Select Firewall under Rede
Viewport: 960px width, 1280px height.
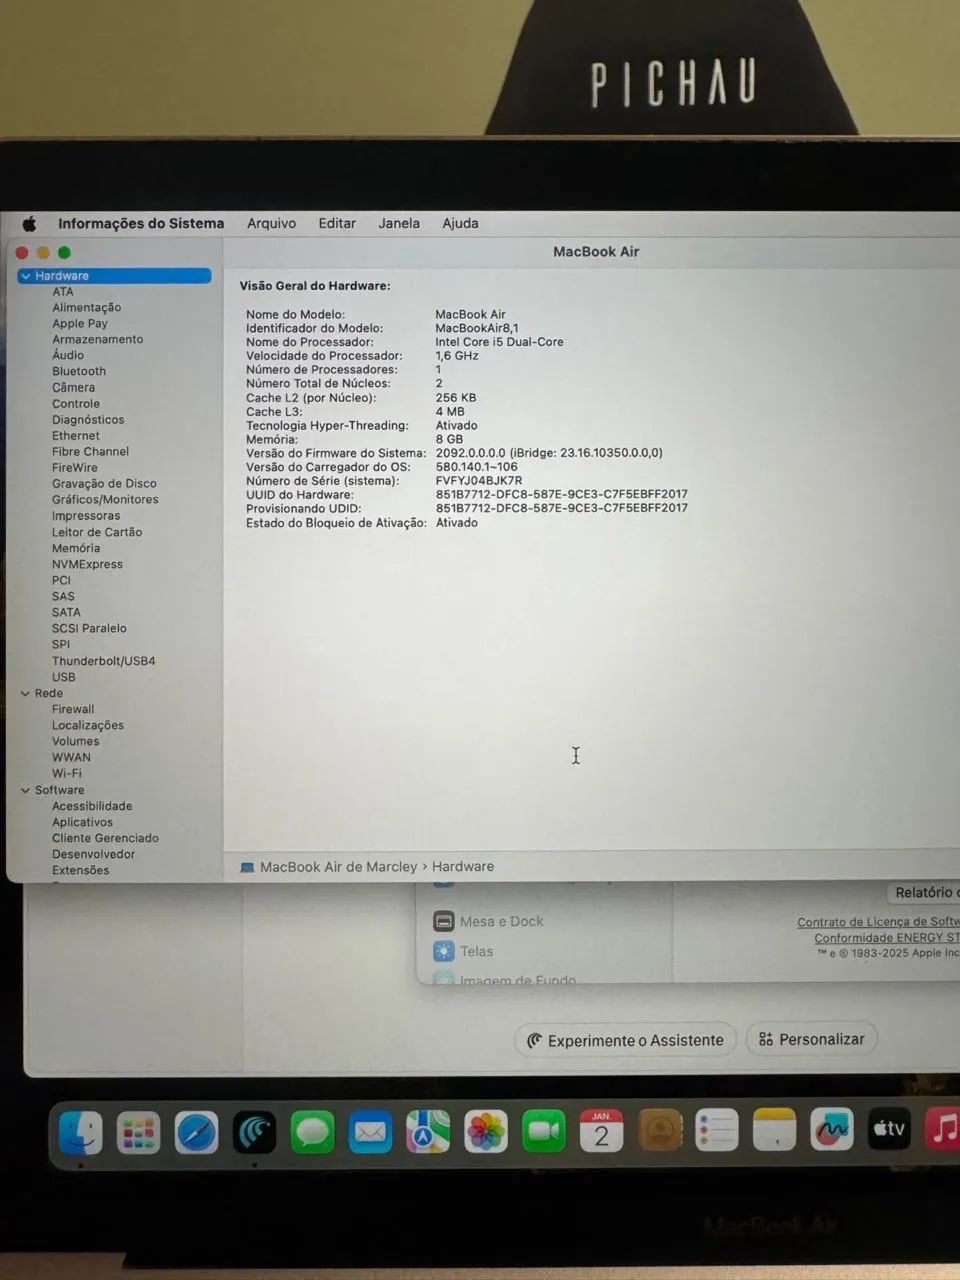(73, 709)
